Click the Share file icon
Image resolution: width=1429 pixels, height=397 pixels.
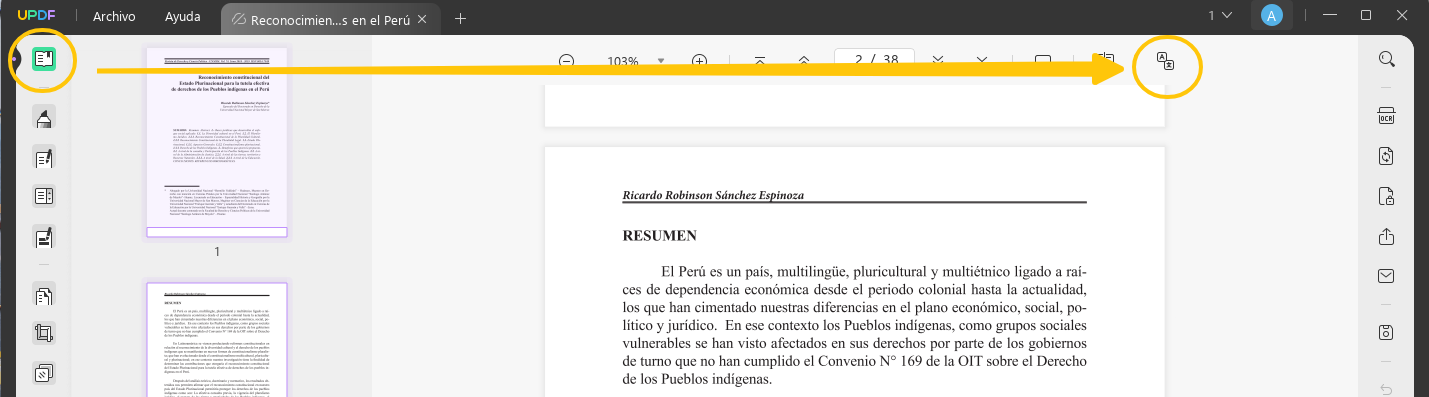(1386, 237)
